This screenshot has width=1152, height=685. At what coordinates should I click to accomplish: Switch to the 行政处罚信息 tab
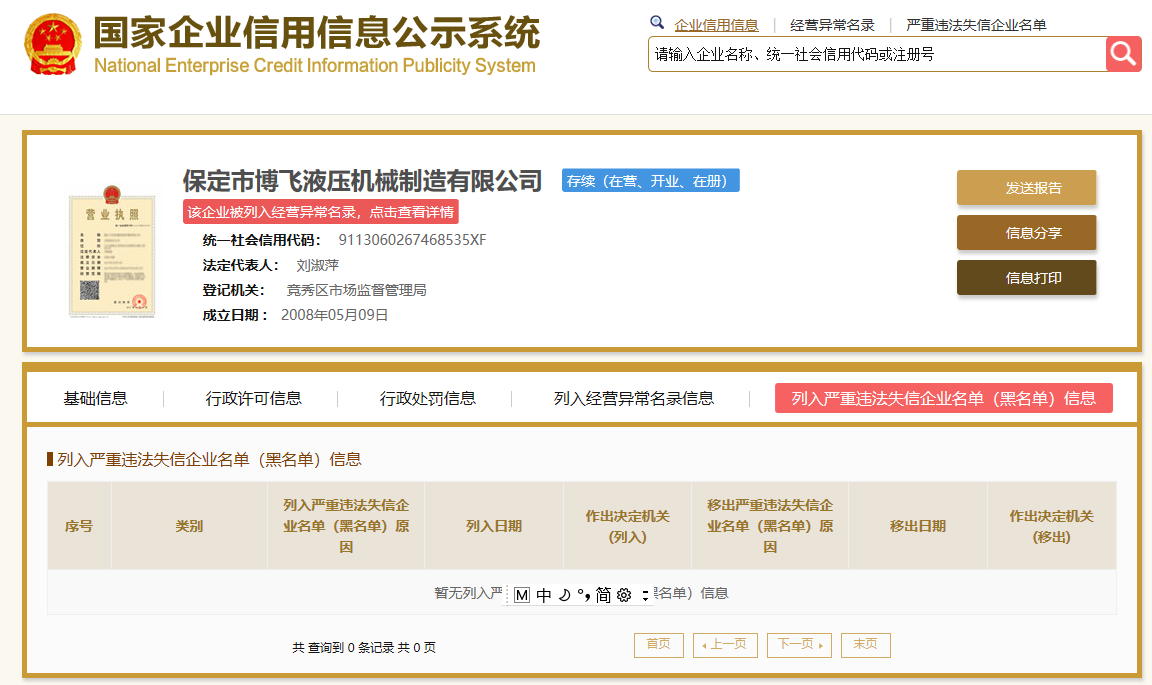(428, 398)
